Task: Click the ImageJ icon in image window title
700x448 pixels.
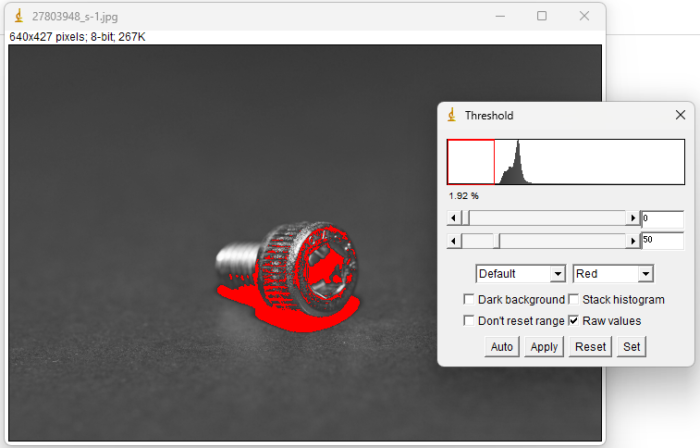Action: tap(19, 16)
